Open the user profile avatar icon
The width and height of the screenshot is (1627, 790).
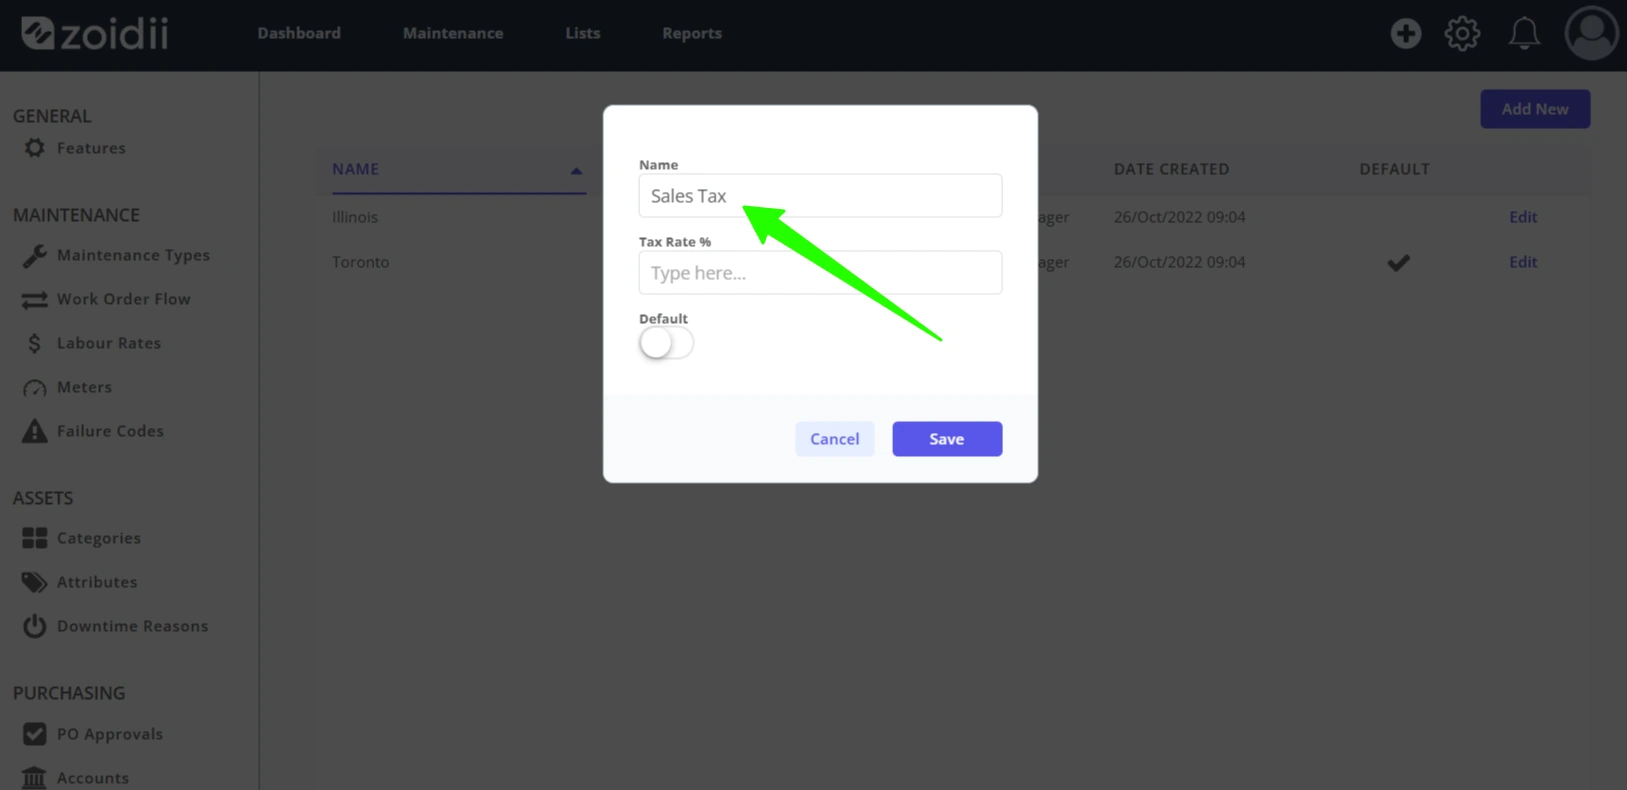pos(1591,33)
